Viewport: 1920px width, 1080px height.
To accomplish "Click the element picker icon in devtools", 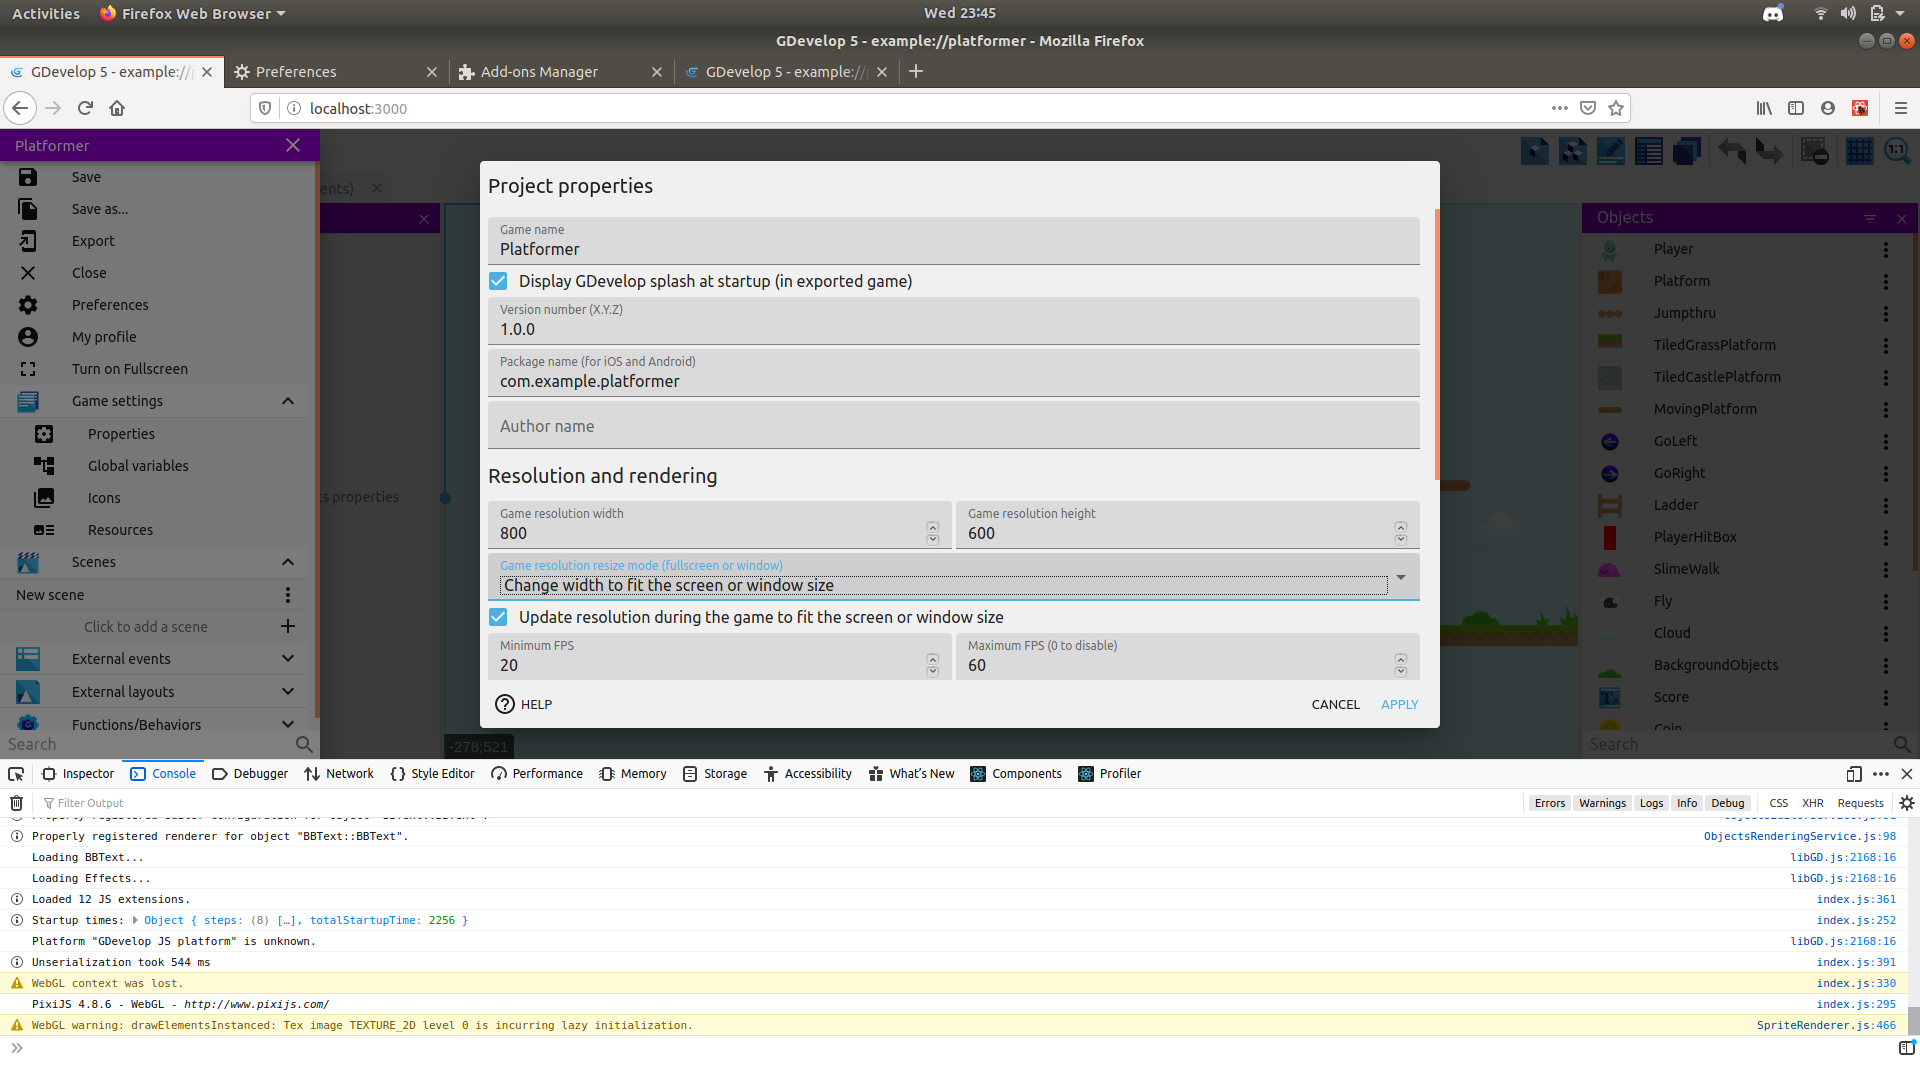I will coord(16,774).
